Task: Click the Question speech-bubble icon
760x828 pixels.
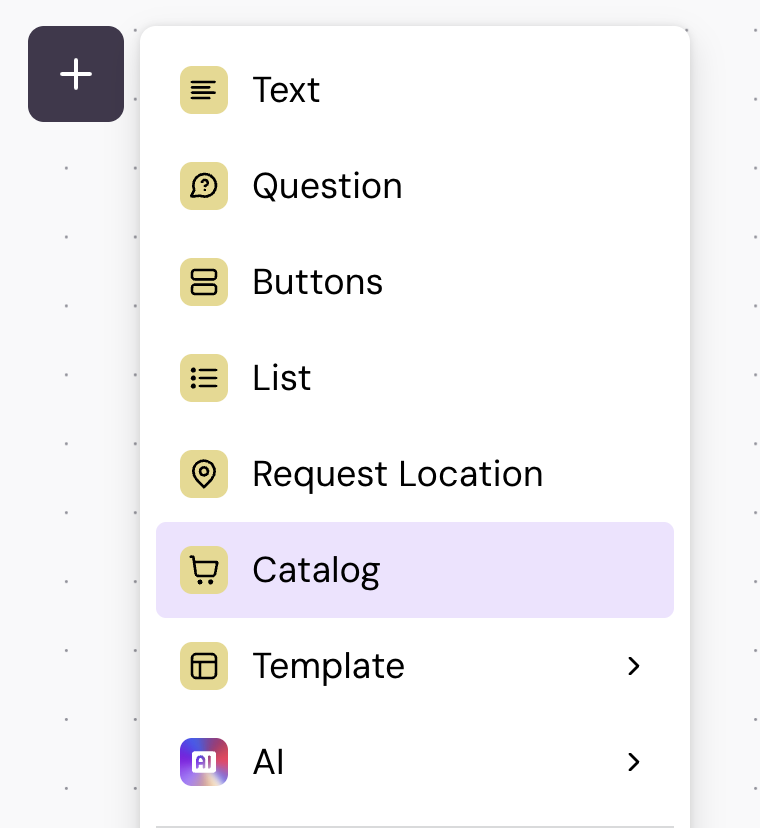Action: pyautogui.click(x=204, y=186)
